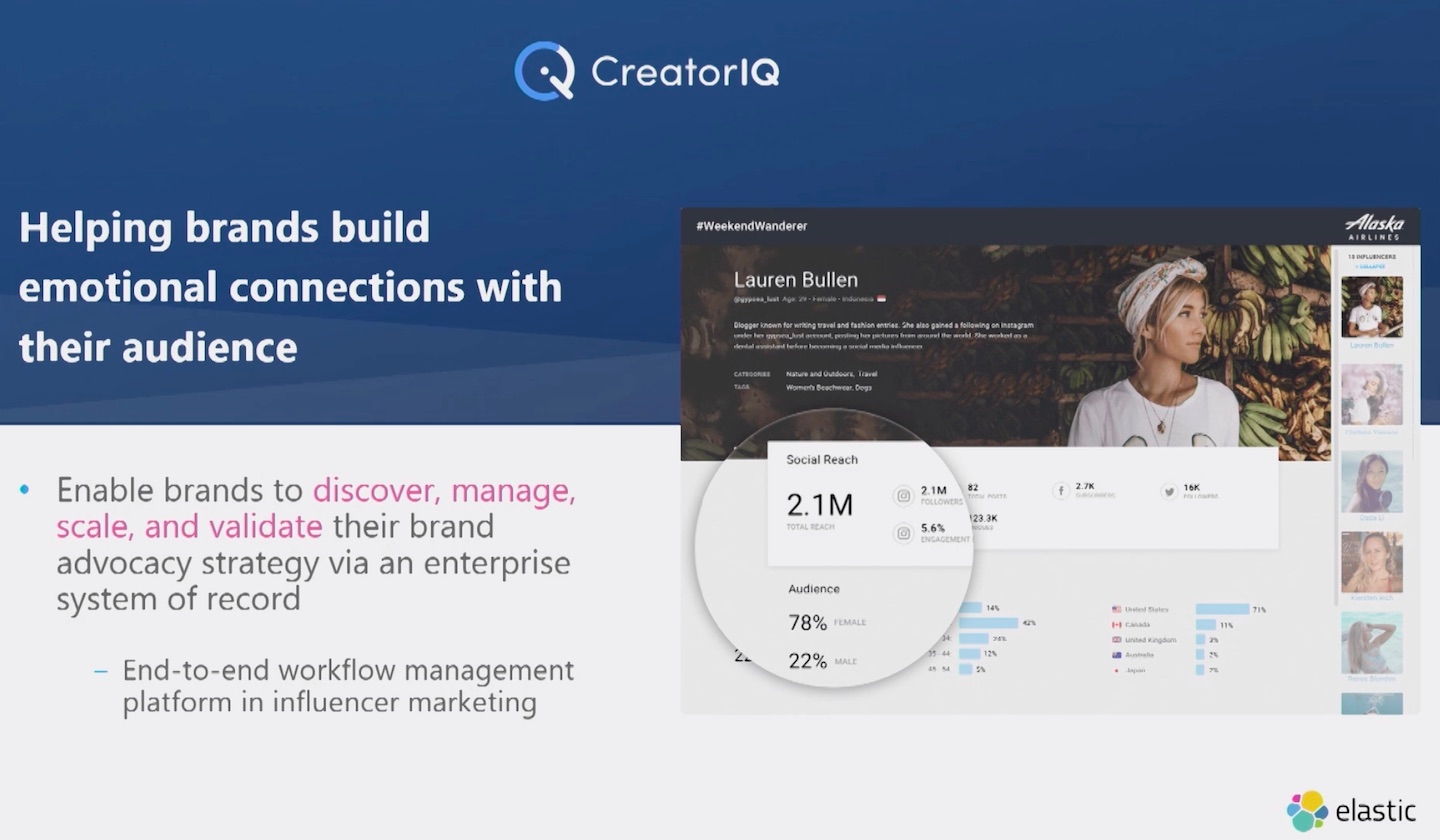Click the Canada 11% bar
1440x840 pixels.
click(x=1206, y=624)
